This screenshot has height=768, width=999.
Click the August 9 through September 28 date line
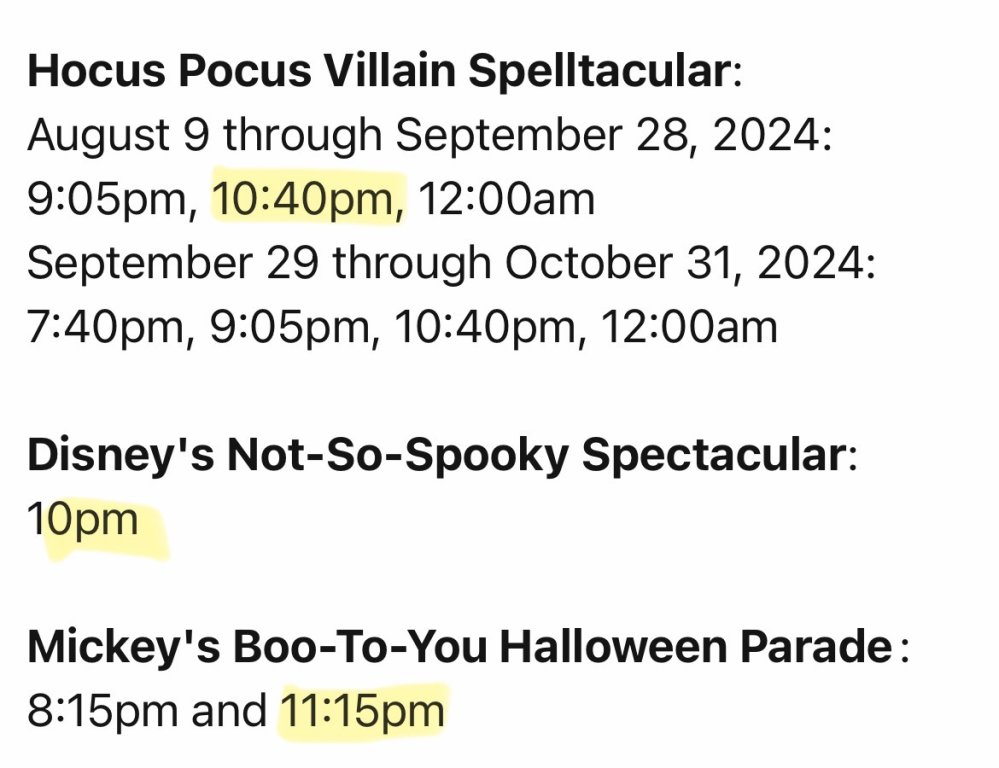pyautogui.click(x=430, y=135)
